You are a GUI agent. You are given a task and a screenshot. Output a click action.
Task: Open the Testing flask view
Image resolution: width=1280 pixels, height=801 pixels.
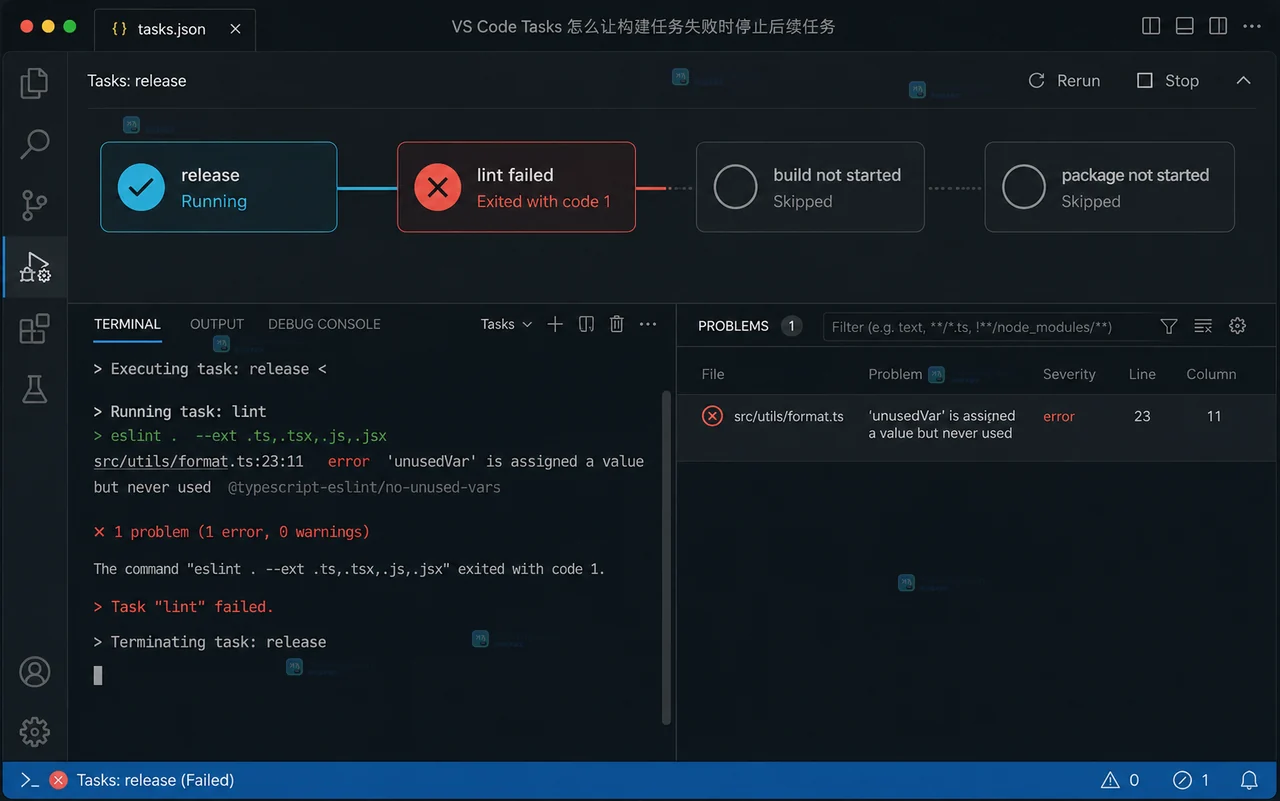34,390
